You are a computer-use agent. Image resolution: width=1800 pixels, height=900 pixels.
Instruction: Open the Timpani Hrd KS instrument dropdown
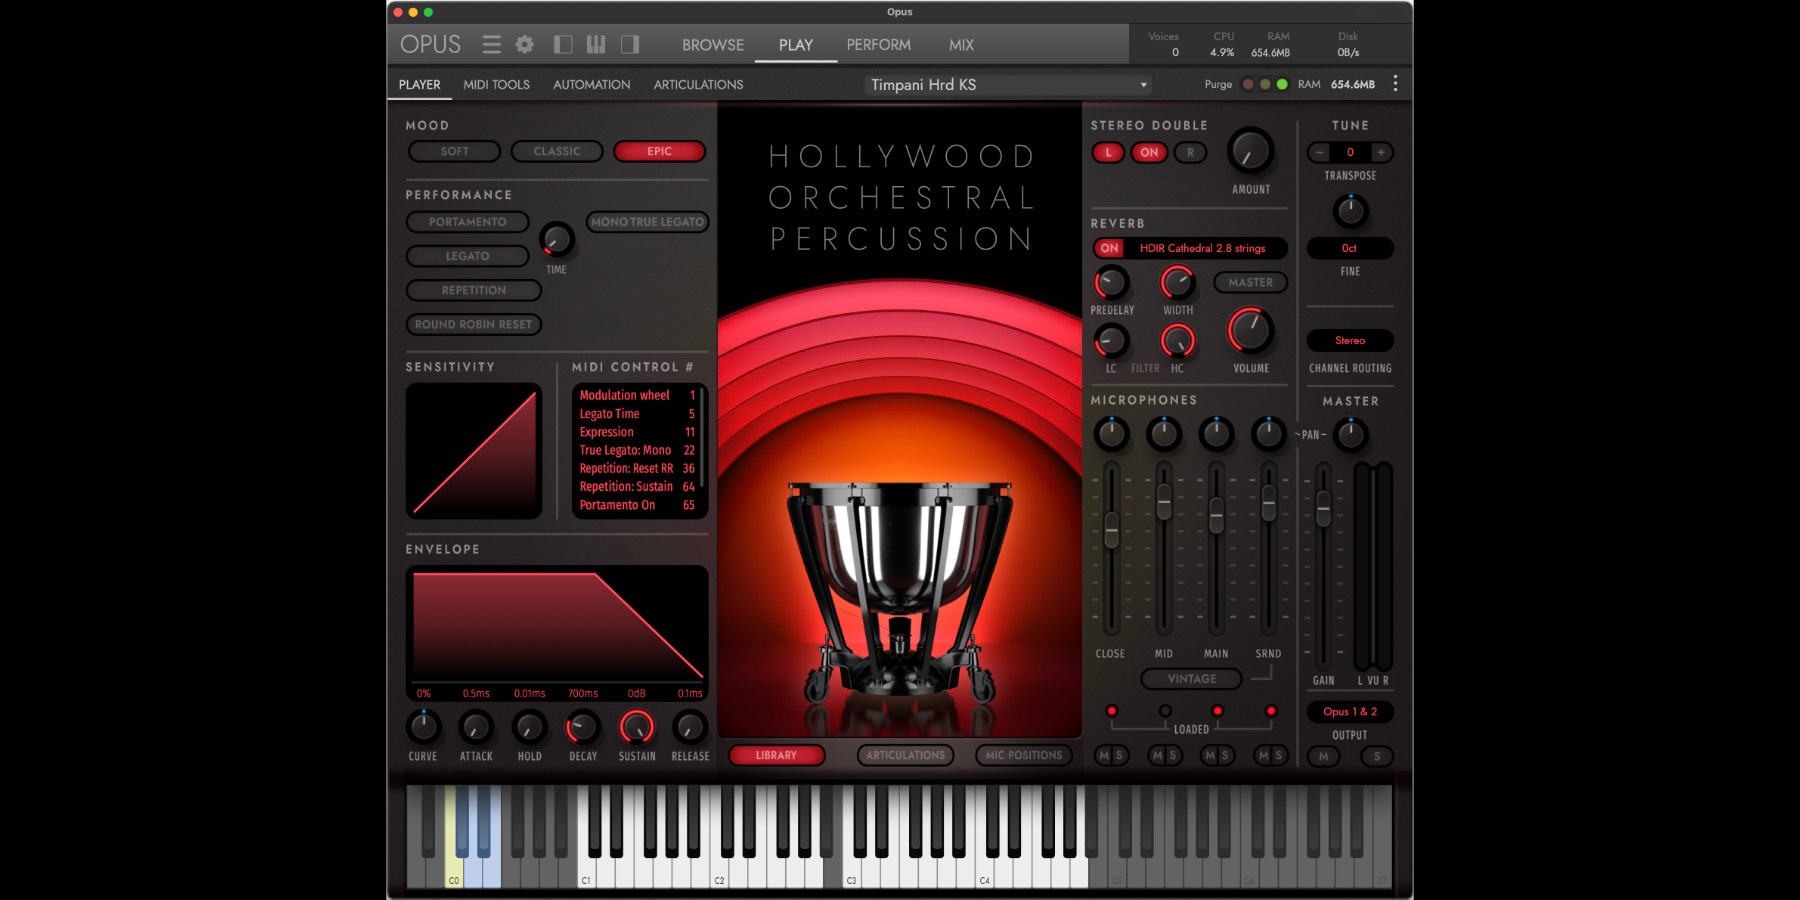pyautogui.click(x=1005, y=85)
